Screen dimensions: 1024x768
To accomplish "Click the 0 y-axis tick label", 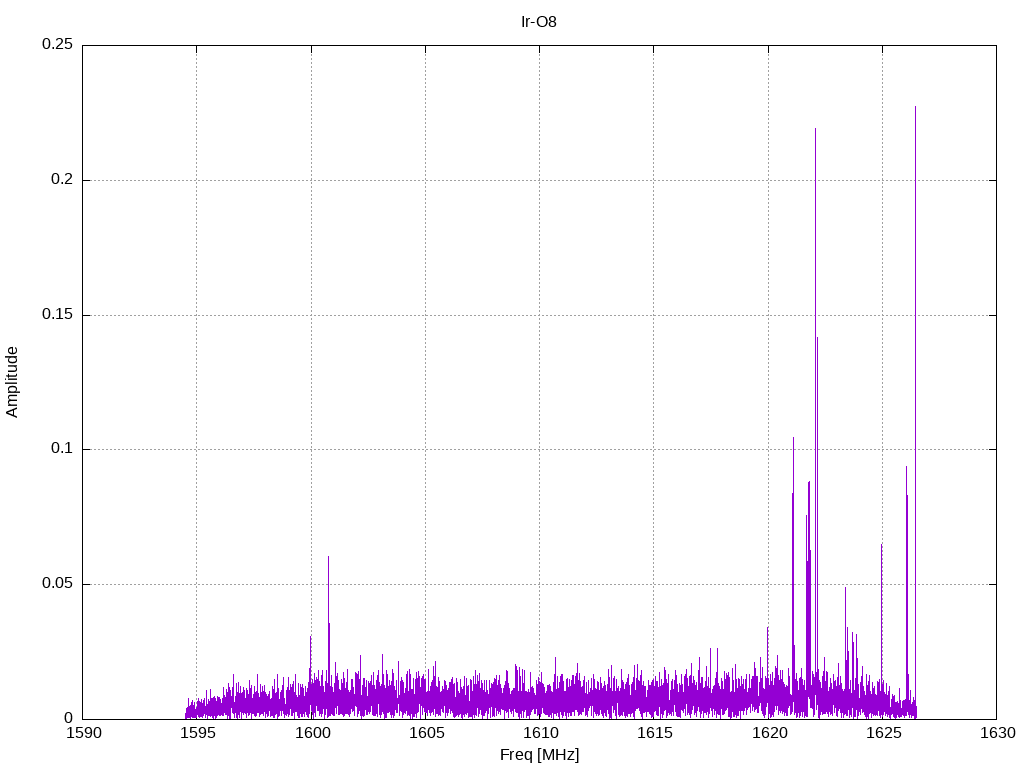I will (69, 718).
